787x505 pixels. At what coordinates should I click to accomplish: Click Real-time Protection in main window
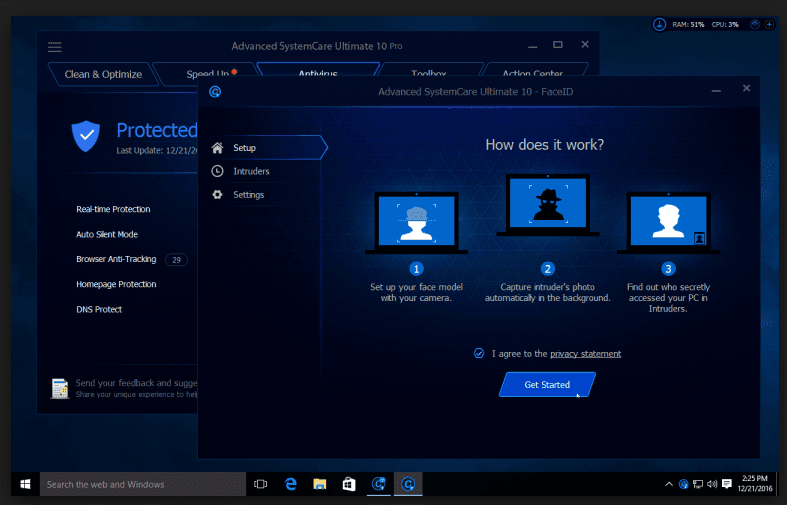(x=113, y=209)
